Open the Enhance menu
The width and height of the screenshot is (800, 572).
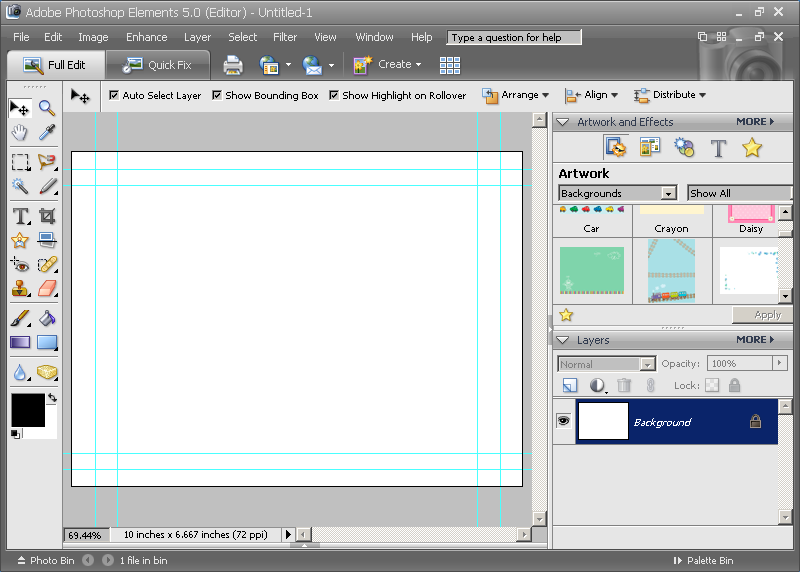[x=146, y=37]
